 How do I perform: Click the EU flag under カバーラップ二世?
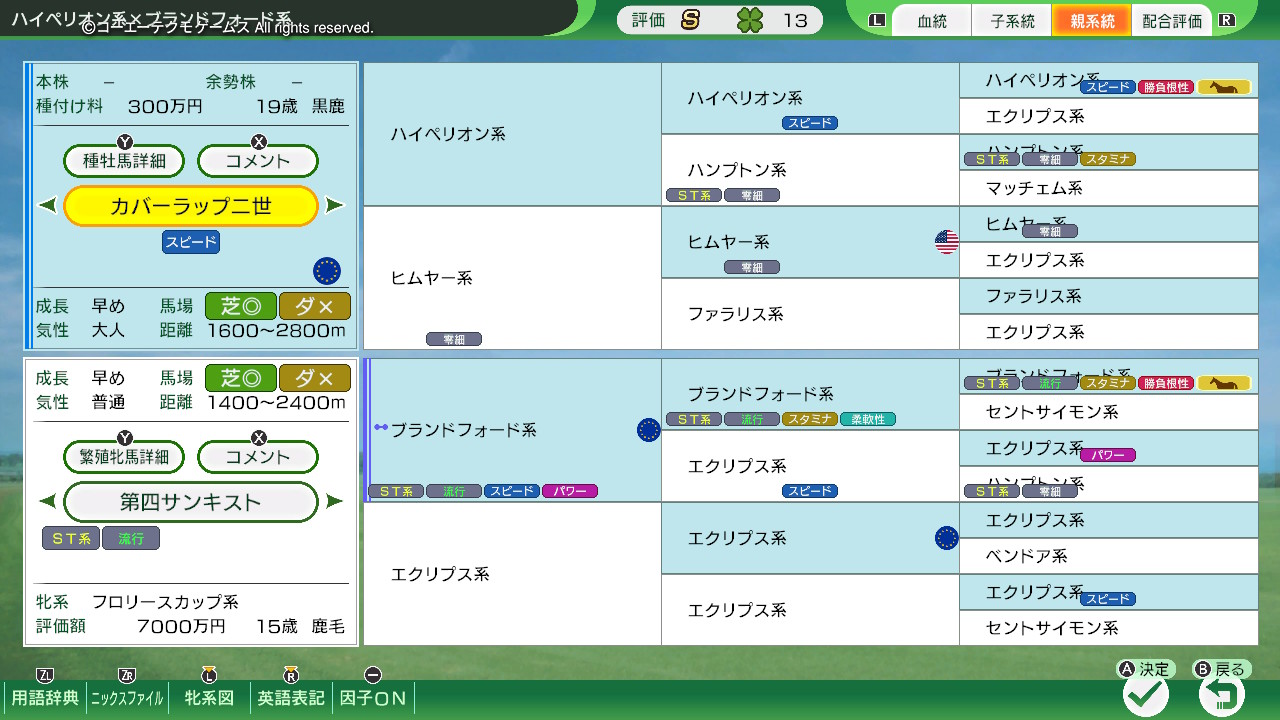tap(327, 271)
